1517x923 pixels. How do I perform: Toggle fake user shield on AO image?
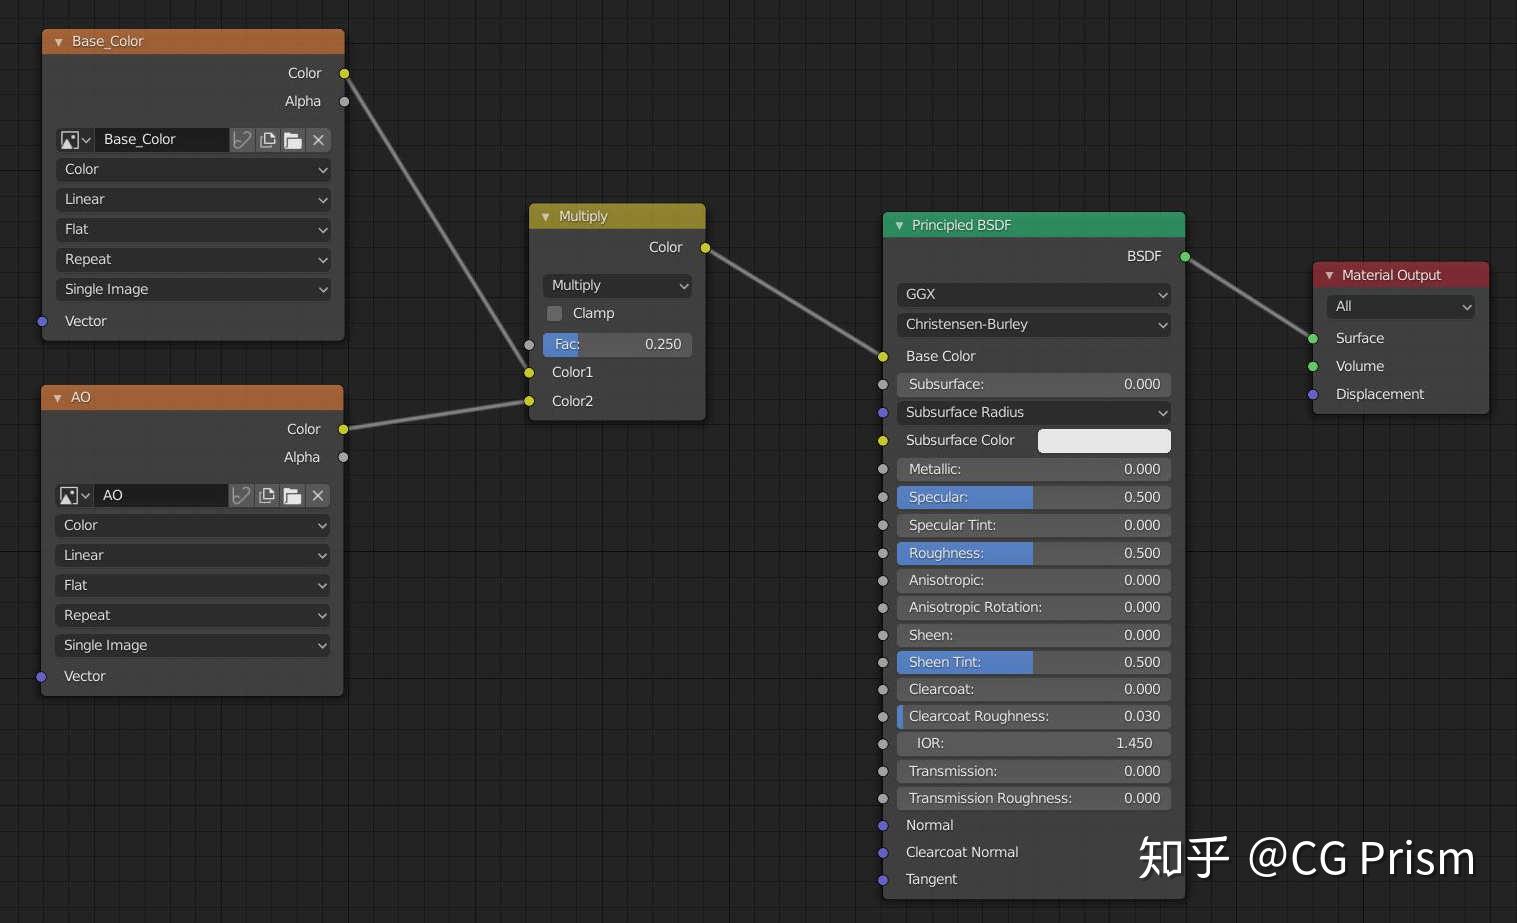pyautogui.click(x=241, y=496)
